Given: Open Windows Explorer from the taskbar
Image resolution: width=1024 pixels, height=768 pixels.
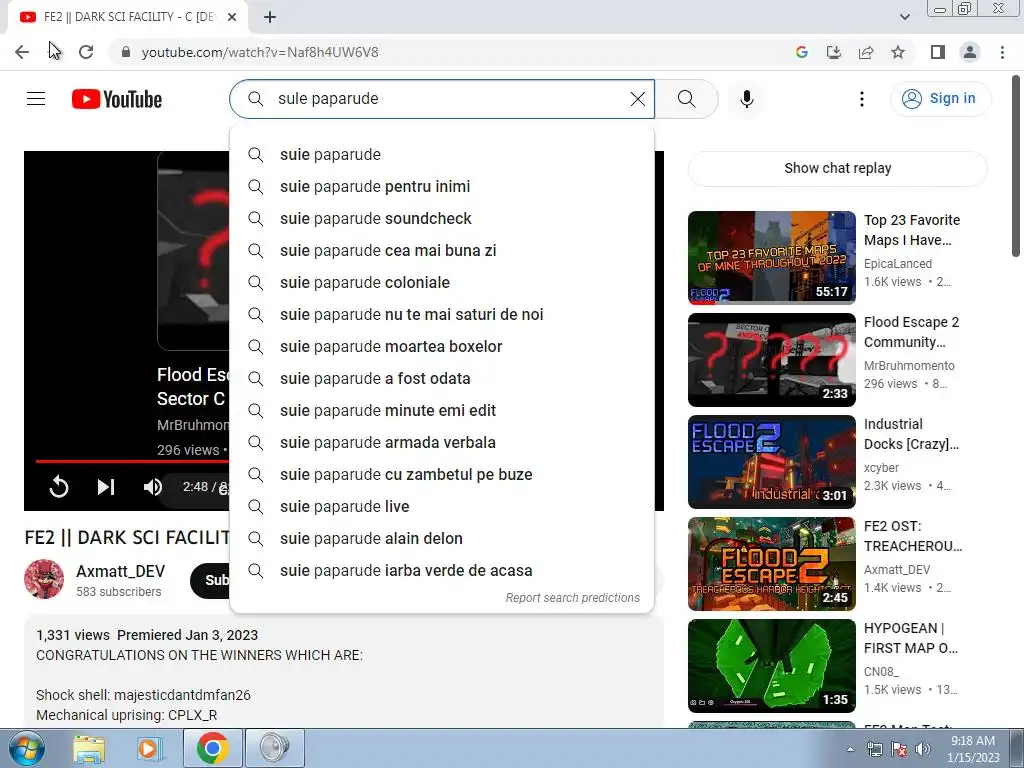Looking at the screenshot, I should click(89, 748).
